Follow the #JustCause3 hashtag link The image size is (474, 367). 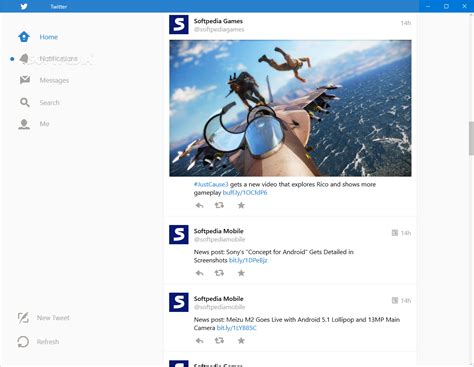211,184
